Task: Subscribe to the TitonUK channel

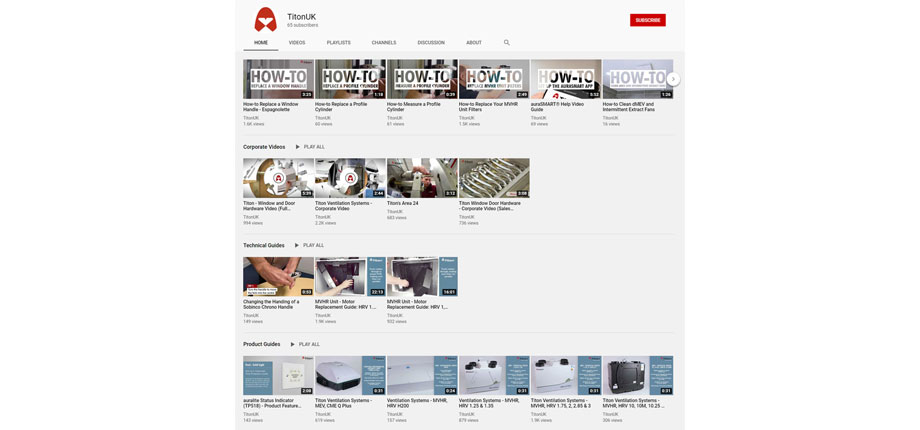Action: click(x=647, y=20)
